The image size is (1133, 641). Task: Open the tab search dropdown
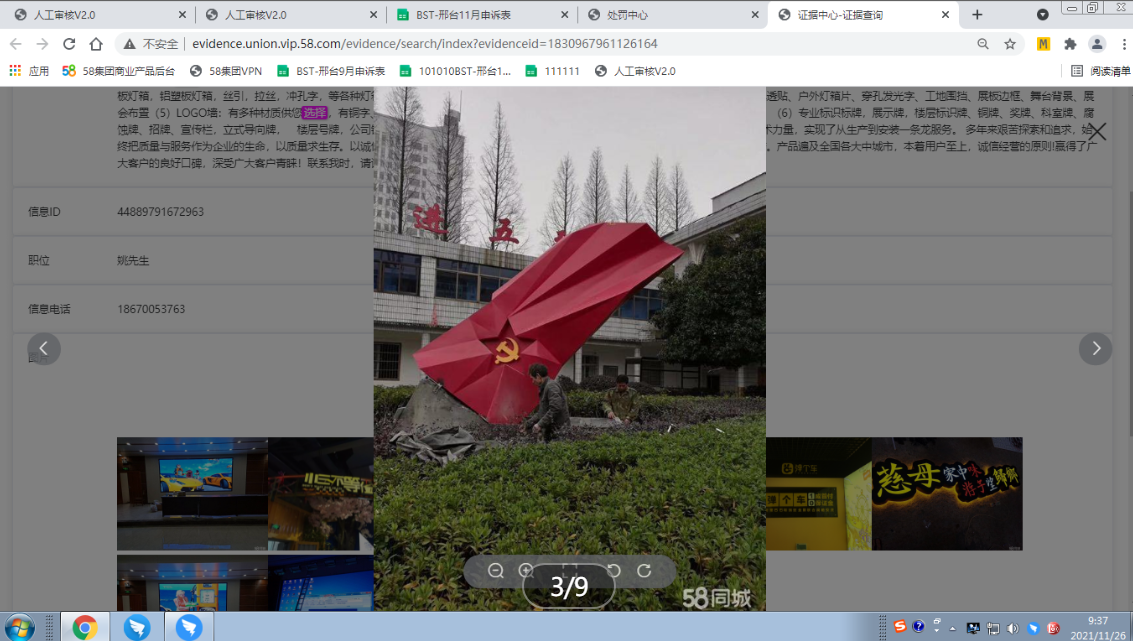(x=1043, y=14)
